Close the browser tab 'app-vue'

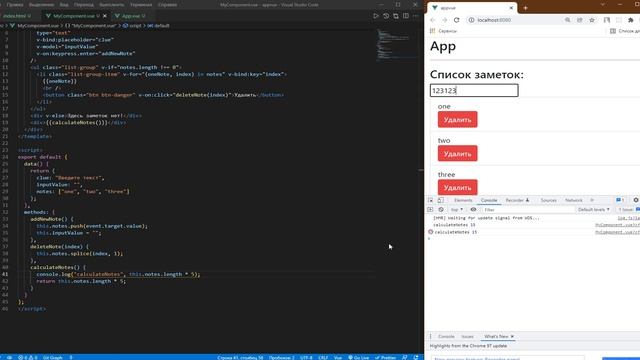[x=511, y=8]
